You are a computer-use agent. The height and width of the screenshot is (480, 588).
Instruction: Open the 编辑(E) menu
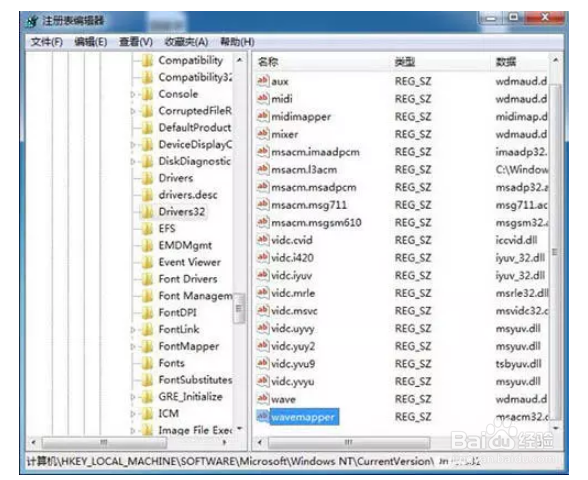coord(91,42)
